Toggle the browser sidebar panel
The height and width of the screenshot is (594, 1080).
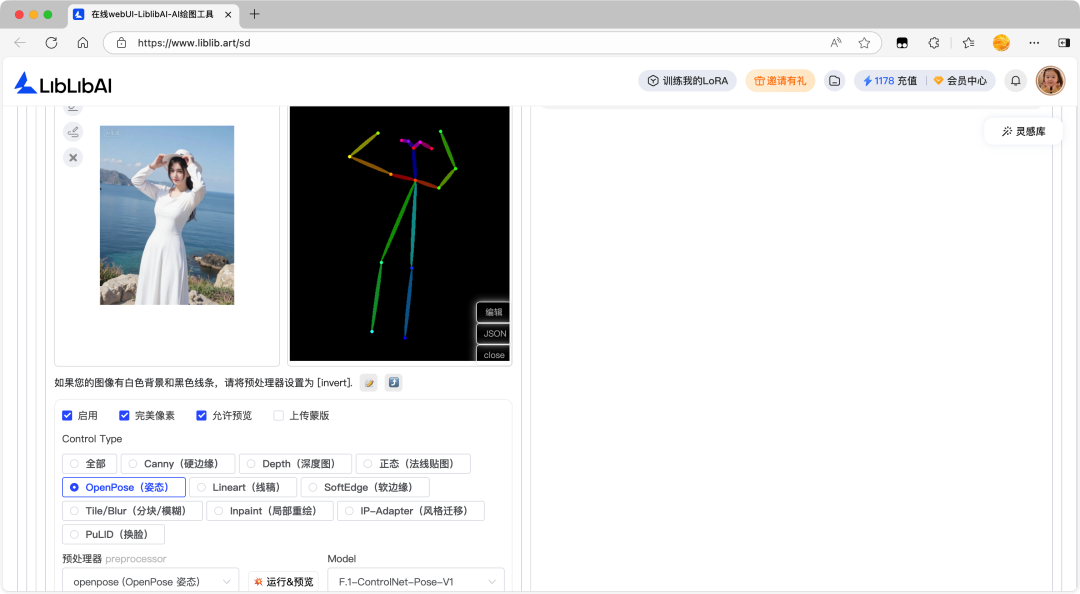pos(1063,43)
